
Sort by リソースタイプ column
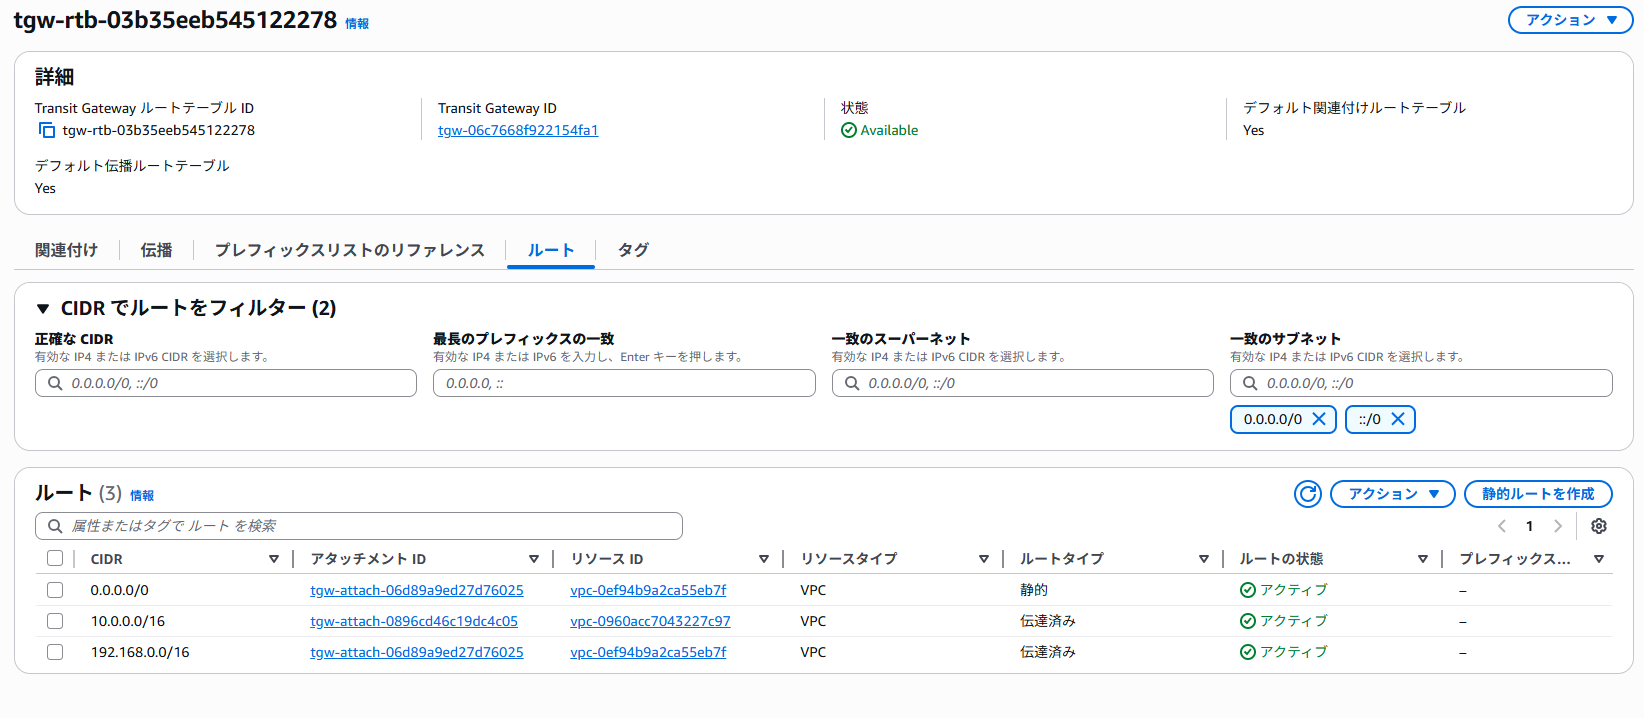click(x=984, y=559)
